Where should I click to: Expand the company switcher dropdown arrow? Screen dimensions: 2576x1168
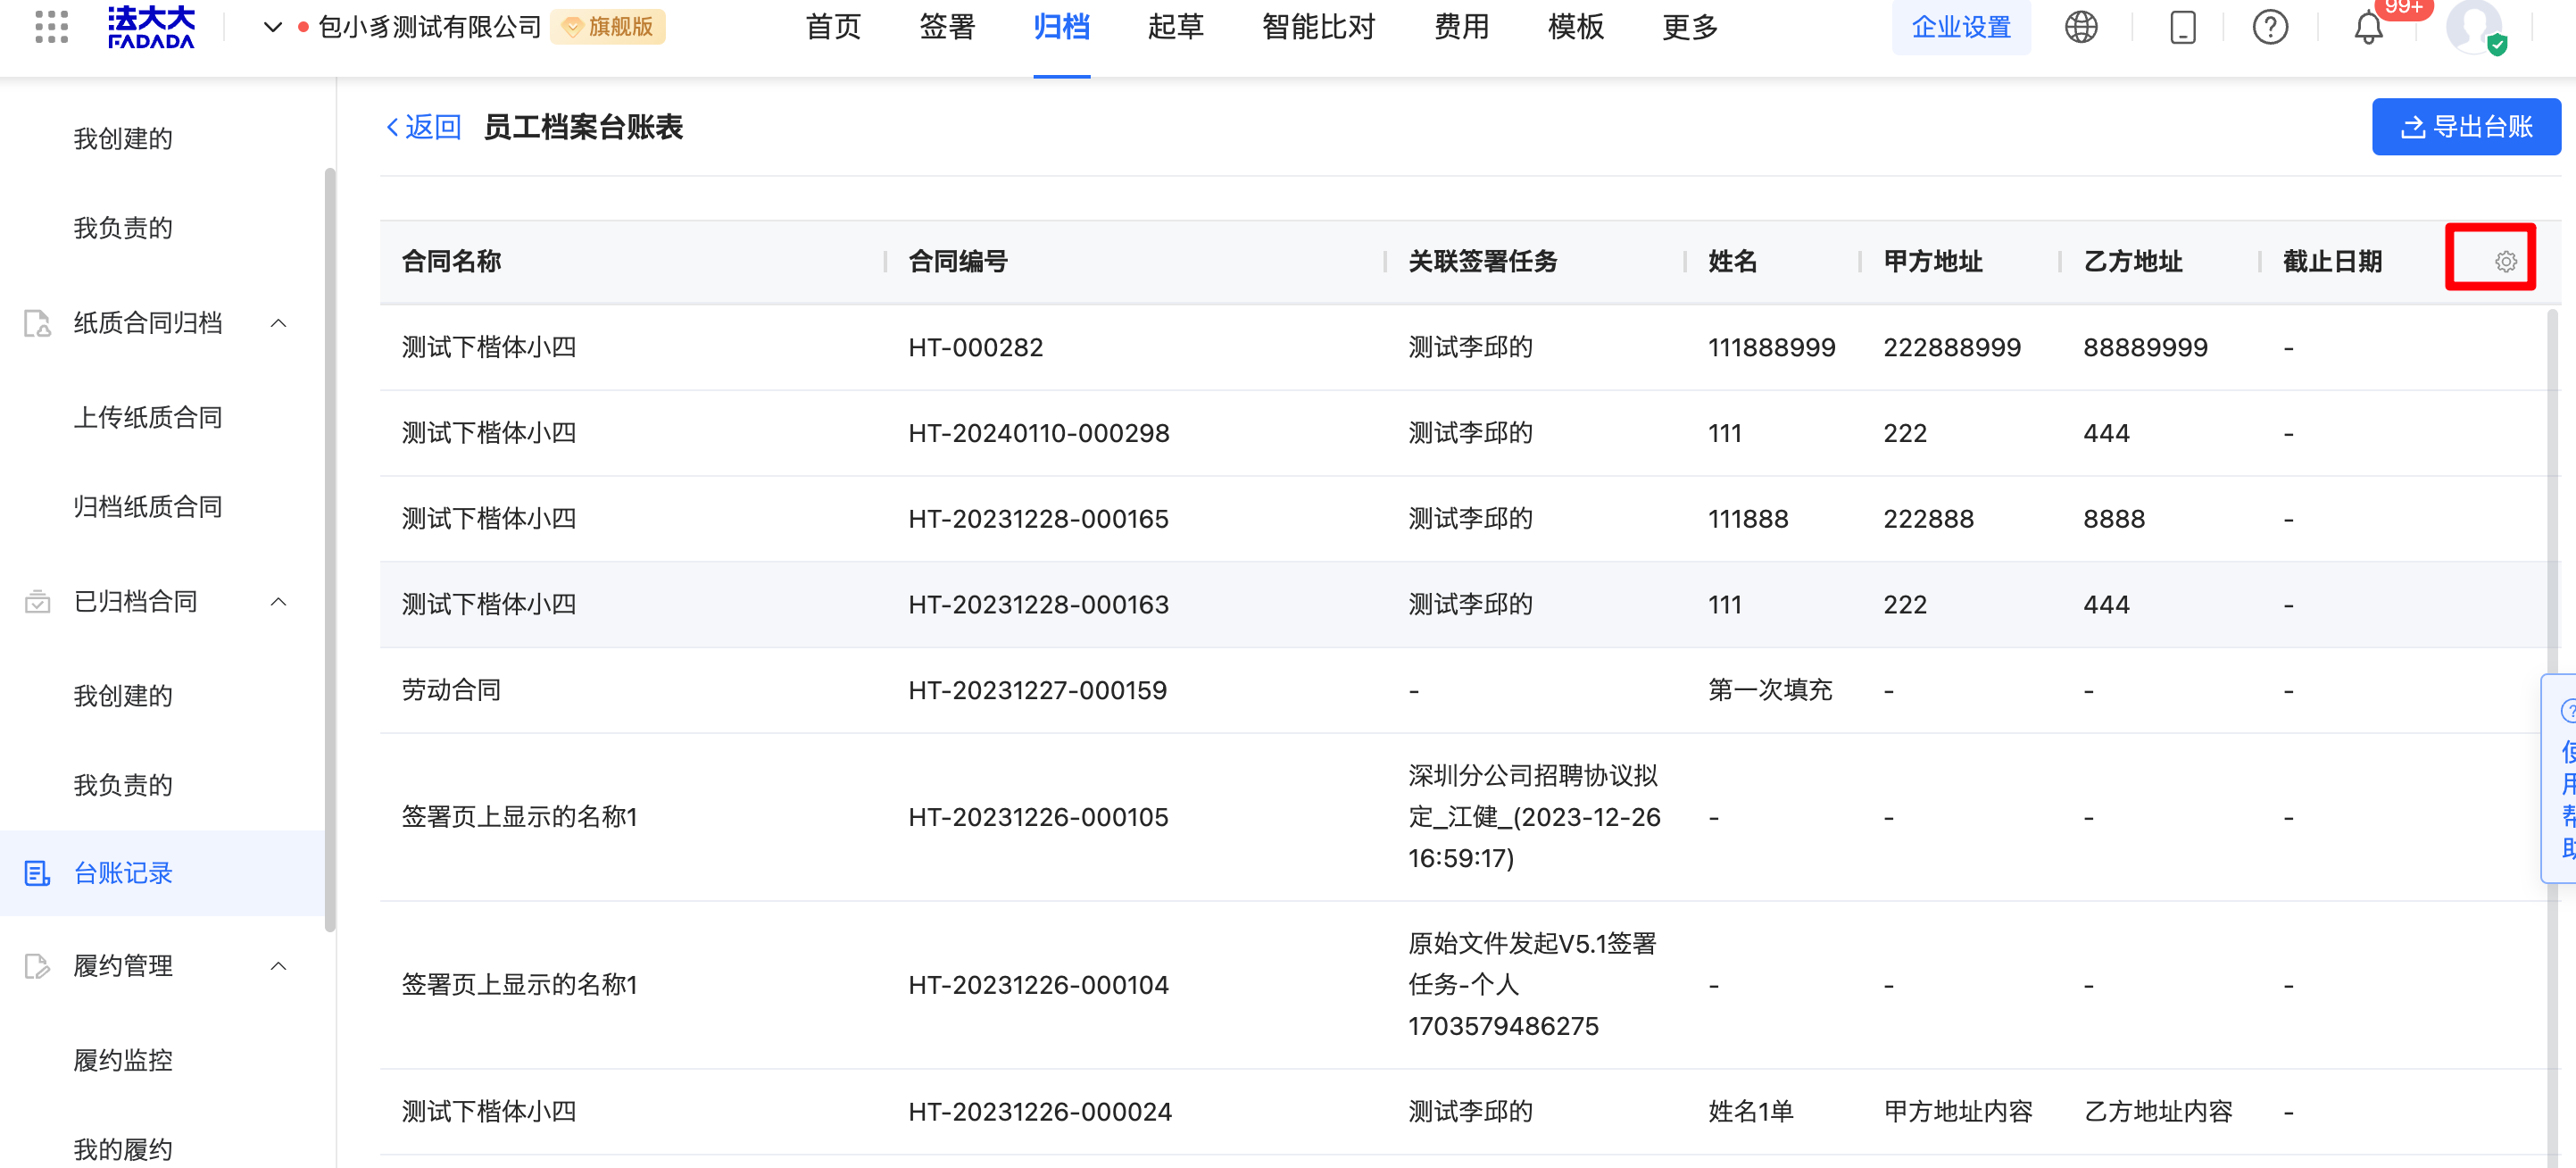(x=272, y=27)
